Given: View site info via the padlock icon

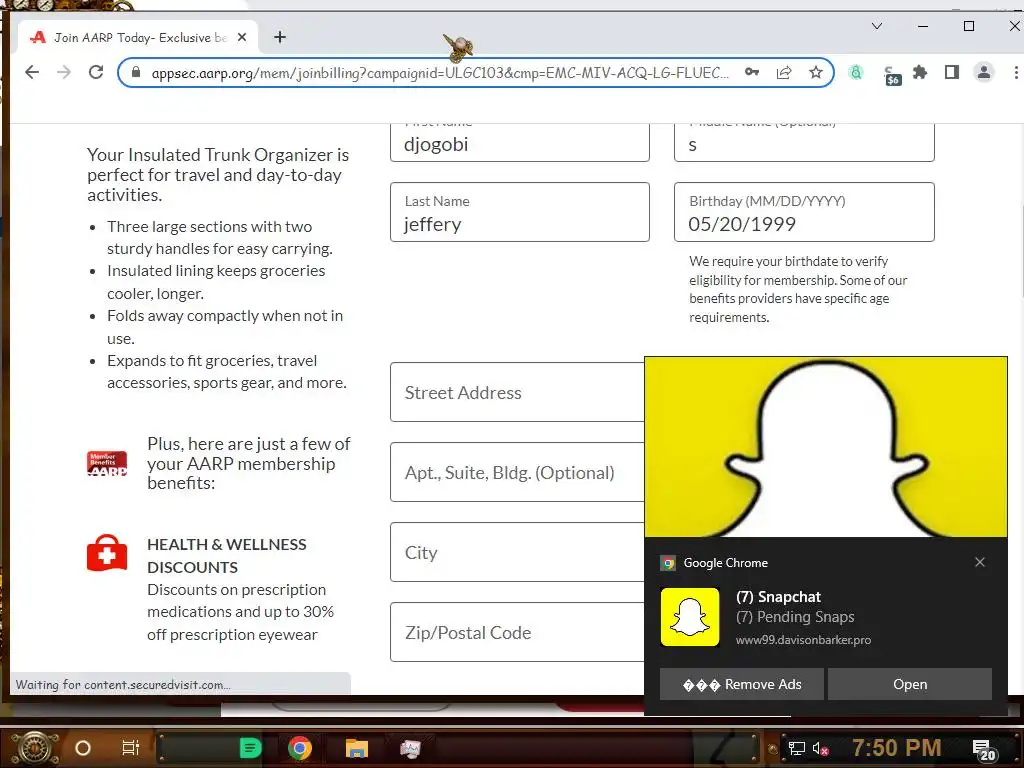Looking at the screenshot, I should [x=136, y=72].
